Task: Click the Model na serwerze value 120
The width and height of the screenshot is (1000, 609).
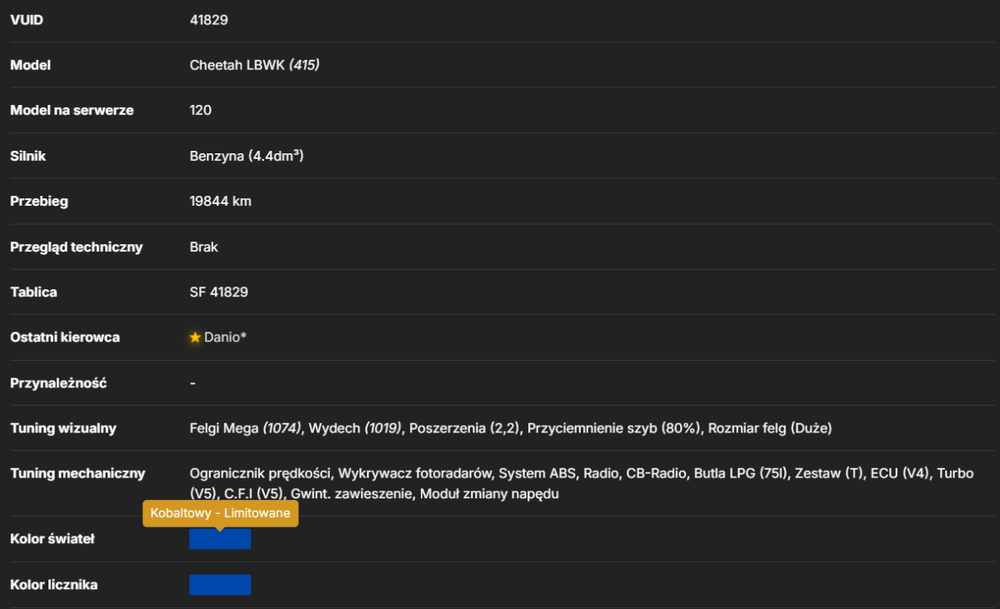Action: point(200,110)
